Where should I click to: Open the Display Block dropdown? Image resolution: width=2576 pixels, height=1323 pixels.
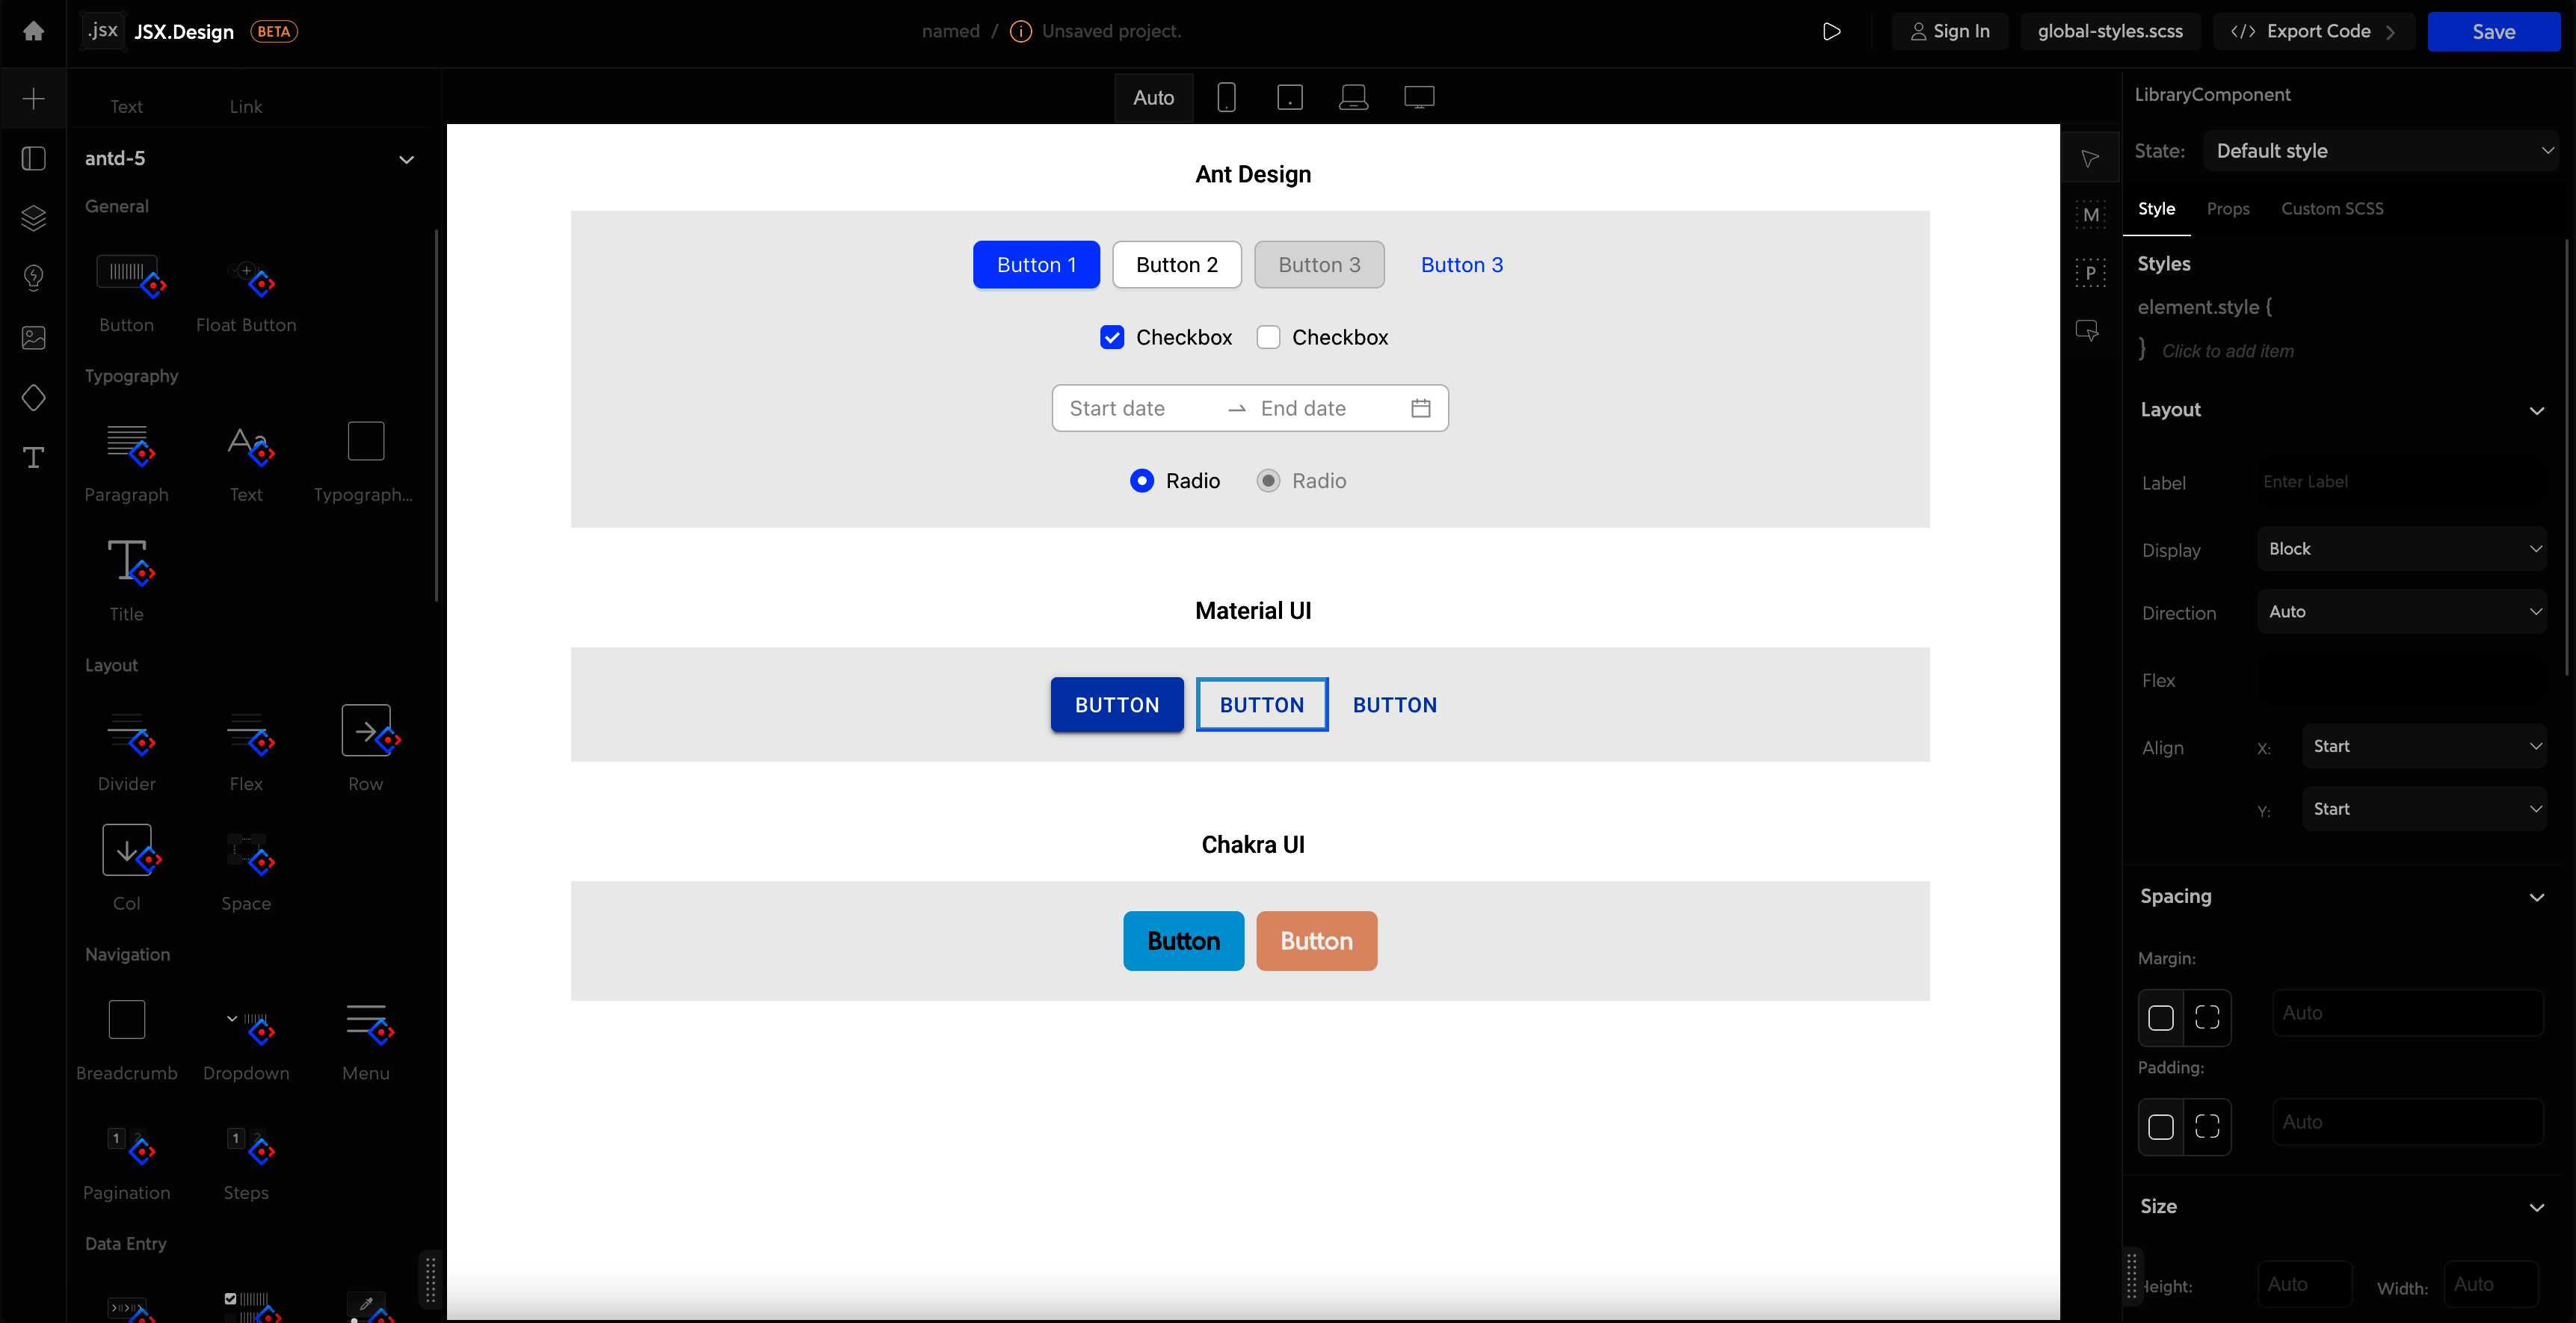pos(2401,549)
